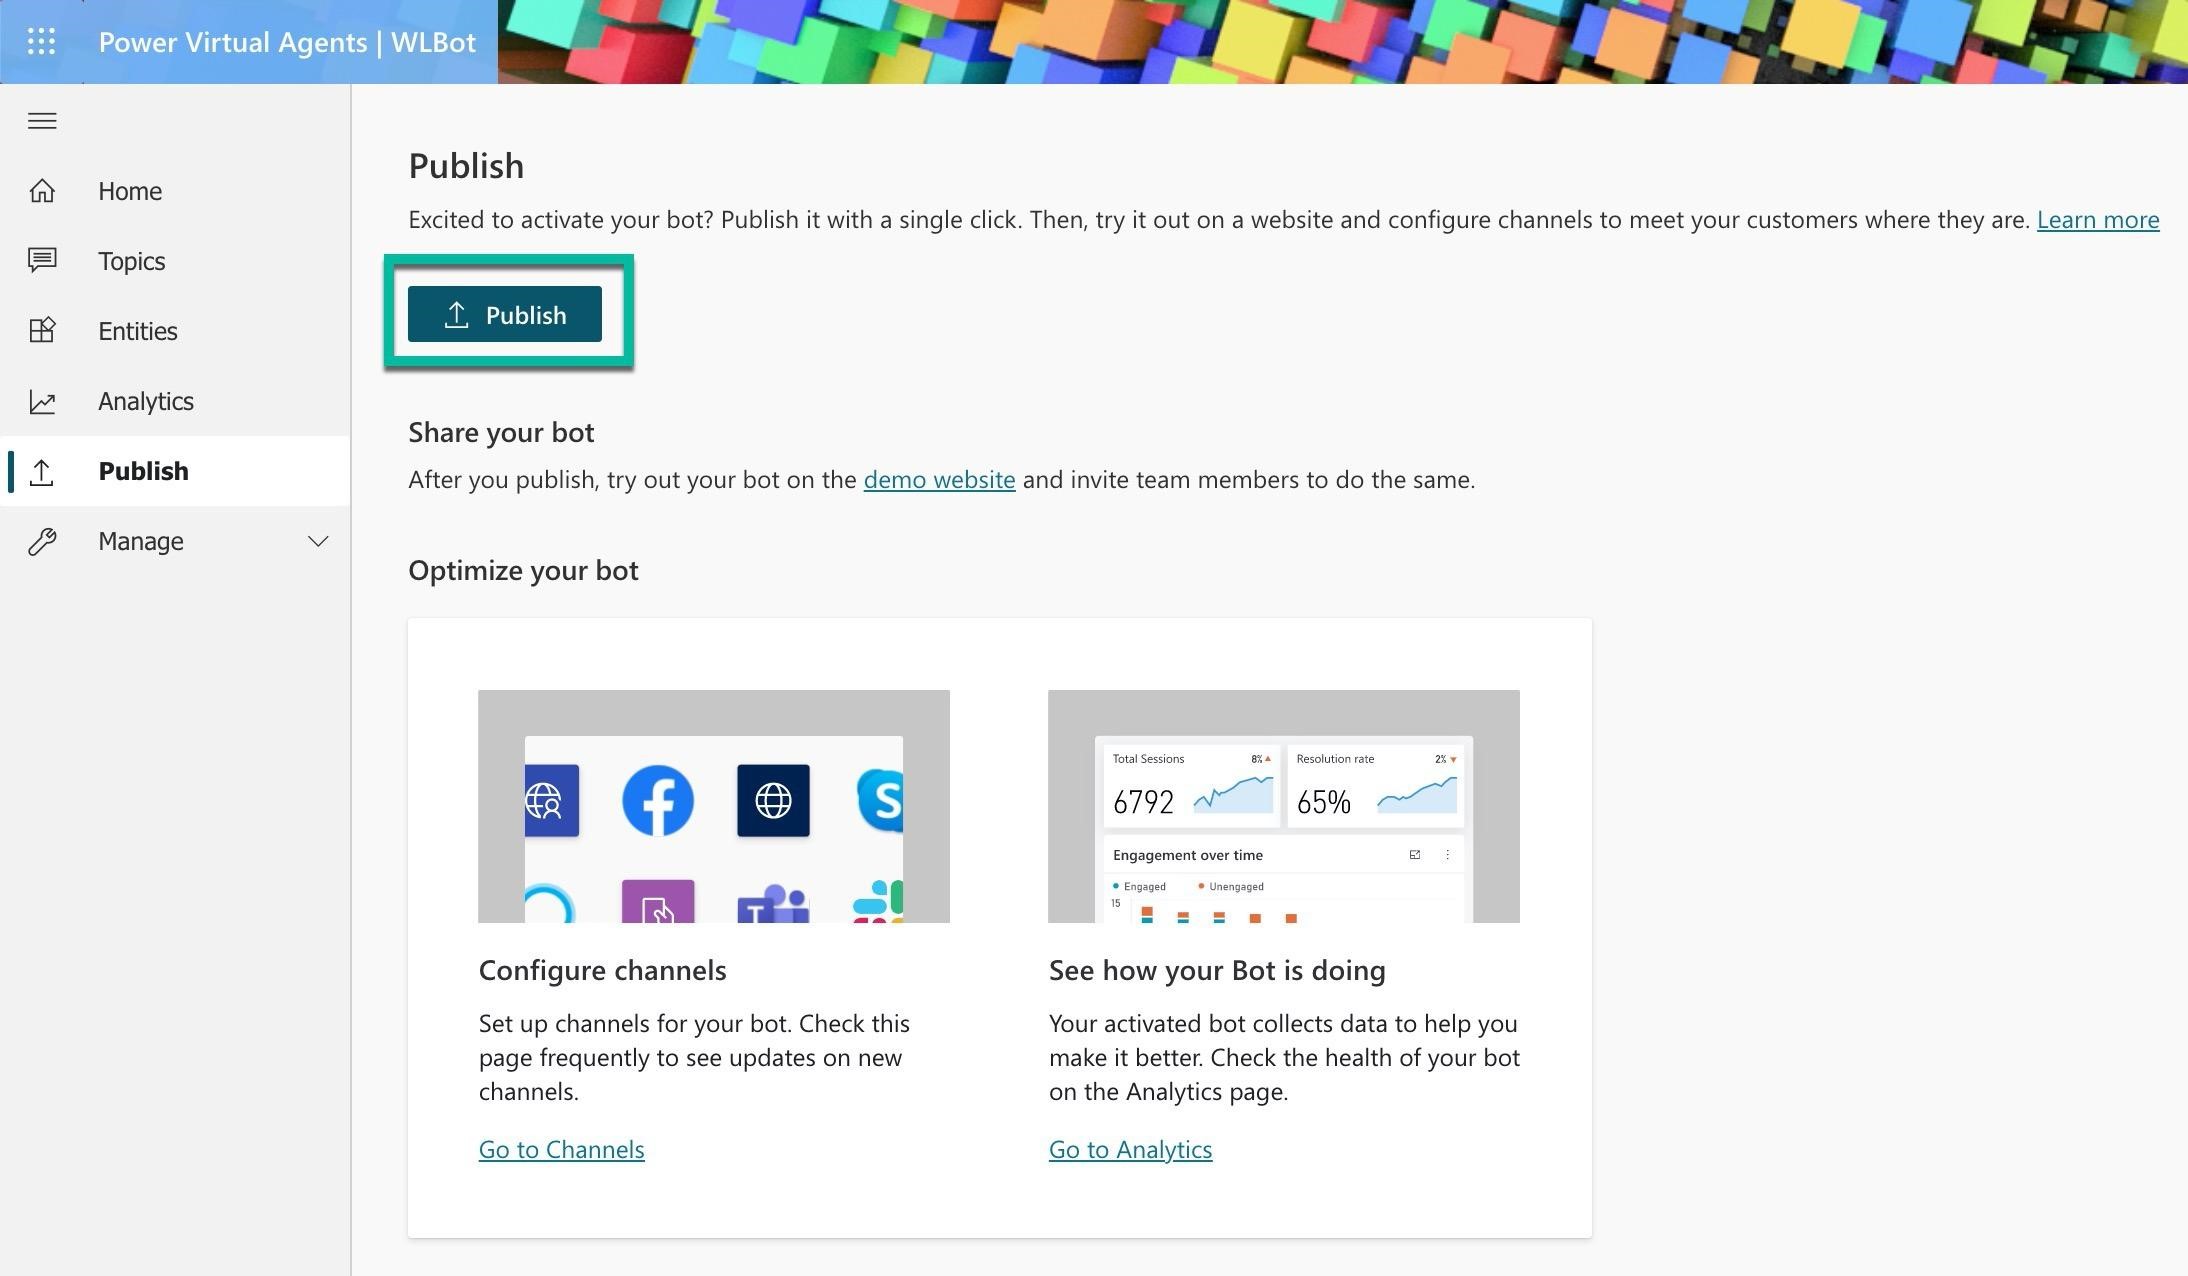Click the Publish navigation icon
The width and height of the screenshot is (2188, 1276).
tap(41, 469)
